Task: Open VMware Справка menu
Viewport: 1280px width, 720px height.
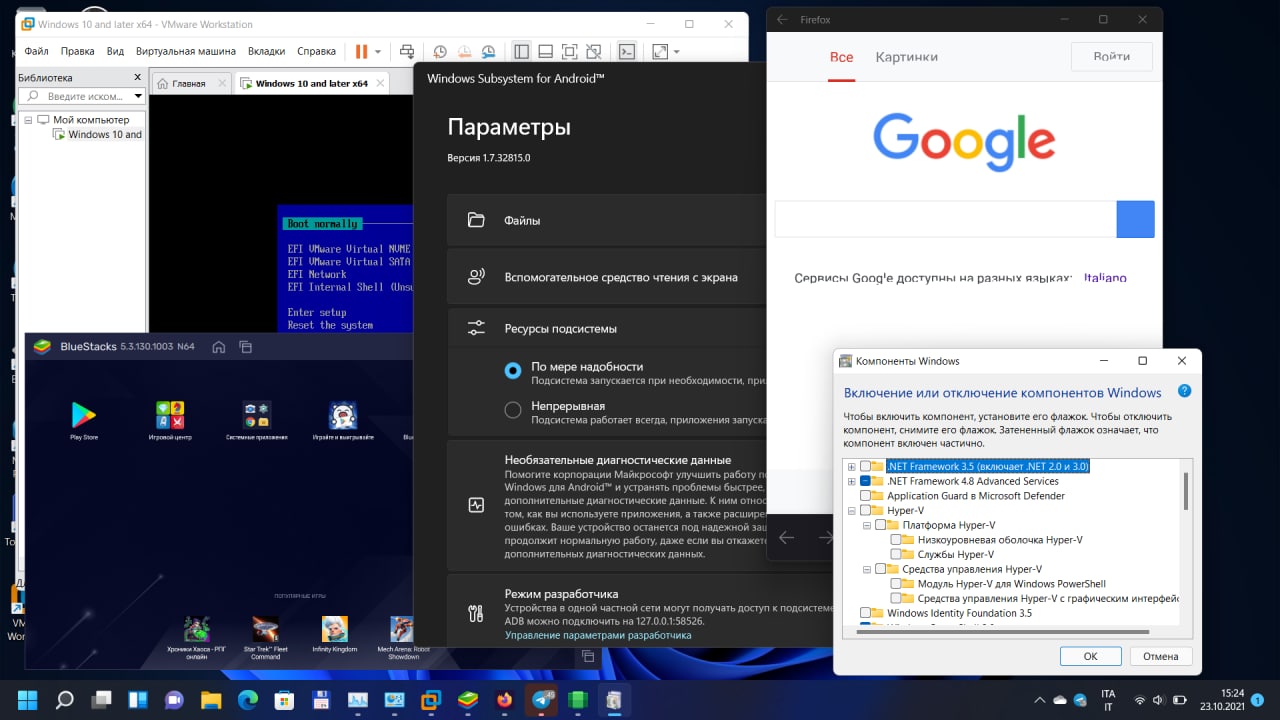Action: (x=317, y=51)
